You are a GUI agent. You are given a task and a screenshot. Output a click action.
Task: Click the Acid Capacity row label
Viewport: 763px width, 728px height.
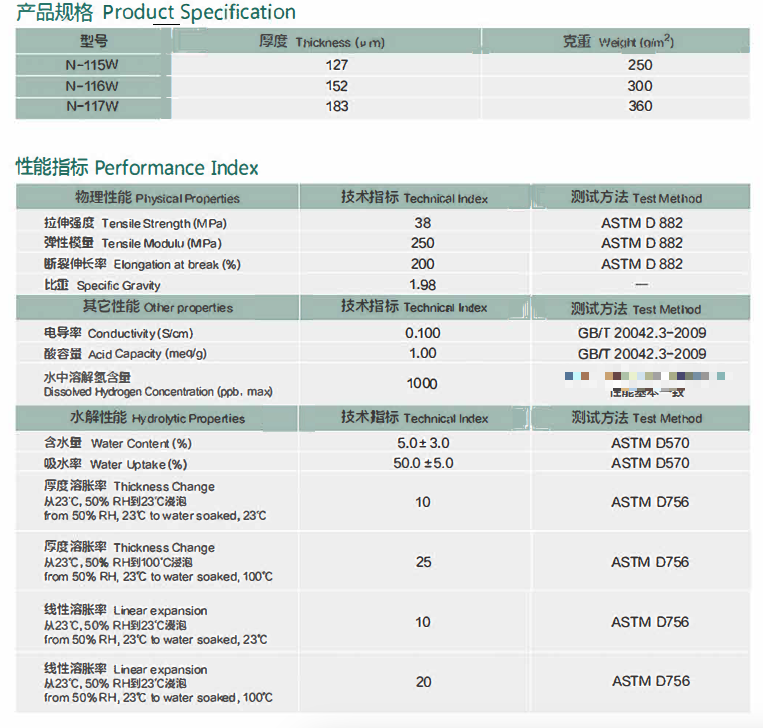tap(125, 354)
